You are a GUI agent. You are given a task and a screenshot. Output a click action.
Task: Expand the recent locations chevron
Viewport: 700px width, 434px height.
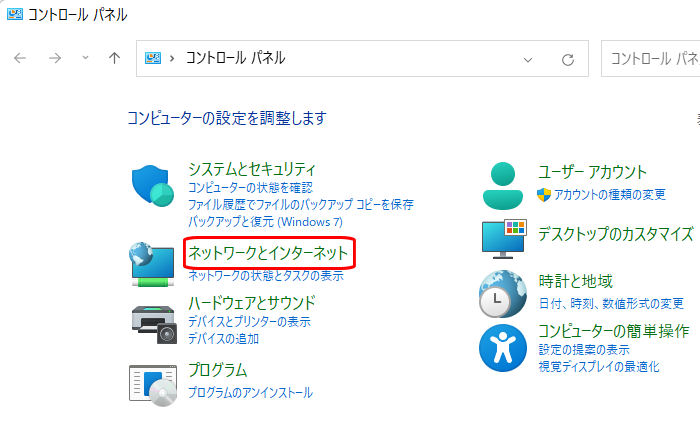tap(85, 59)
